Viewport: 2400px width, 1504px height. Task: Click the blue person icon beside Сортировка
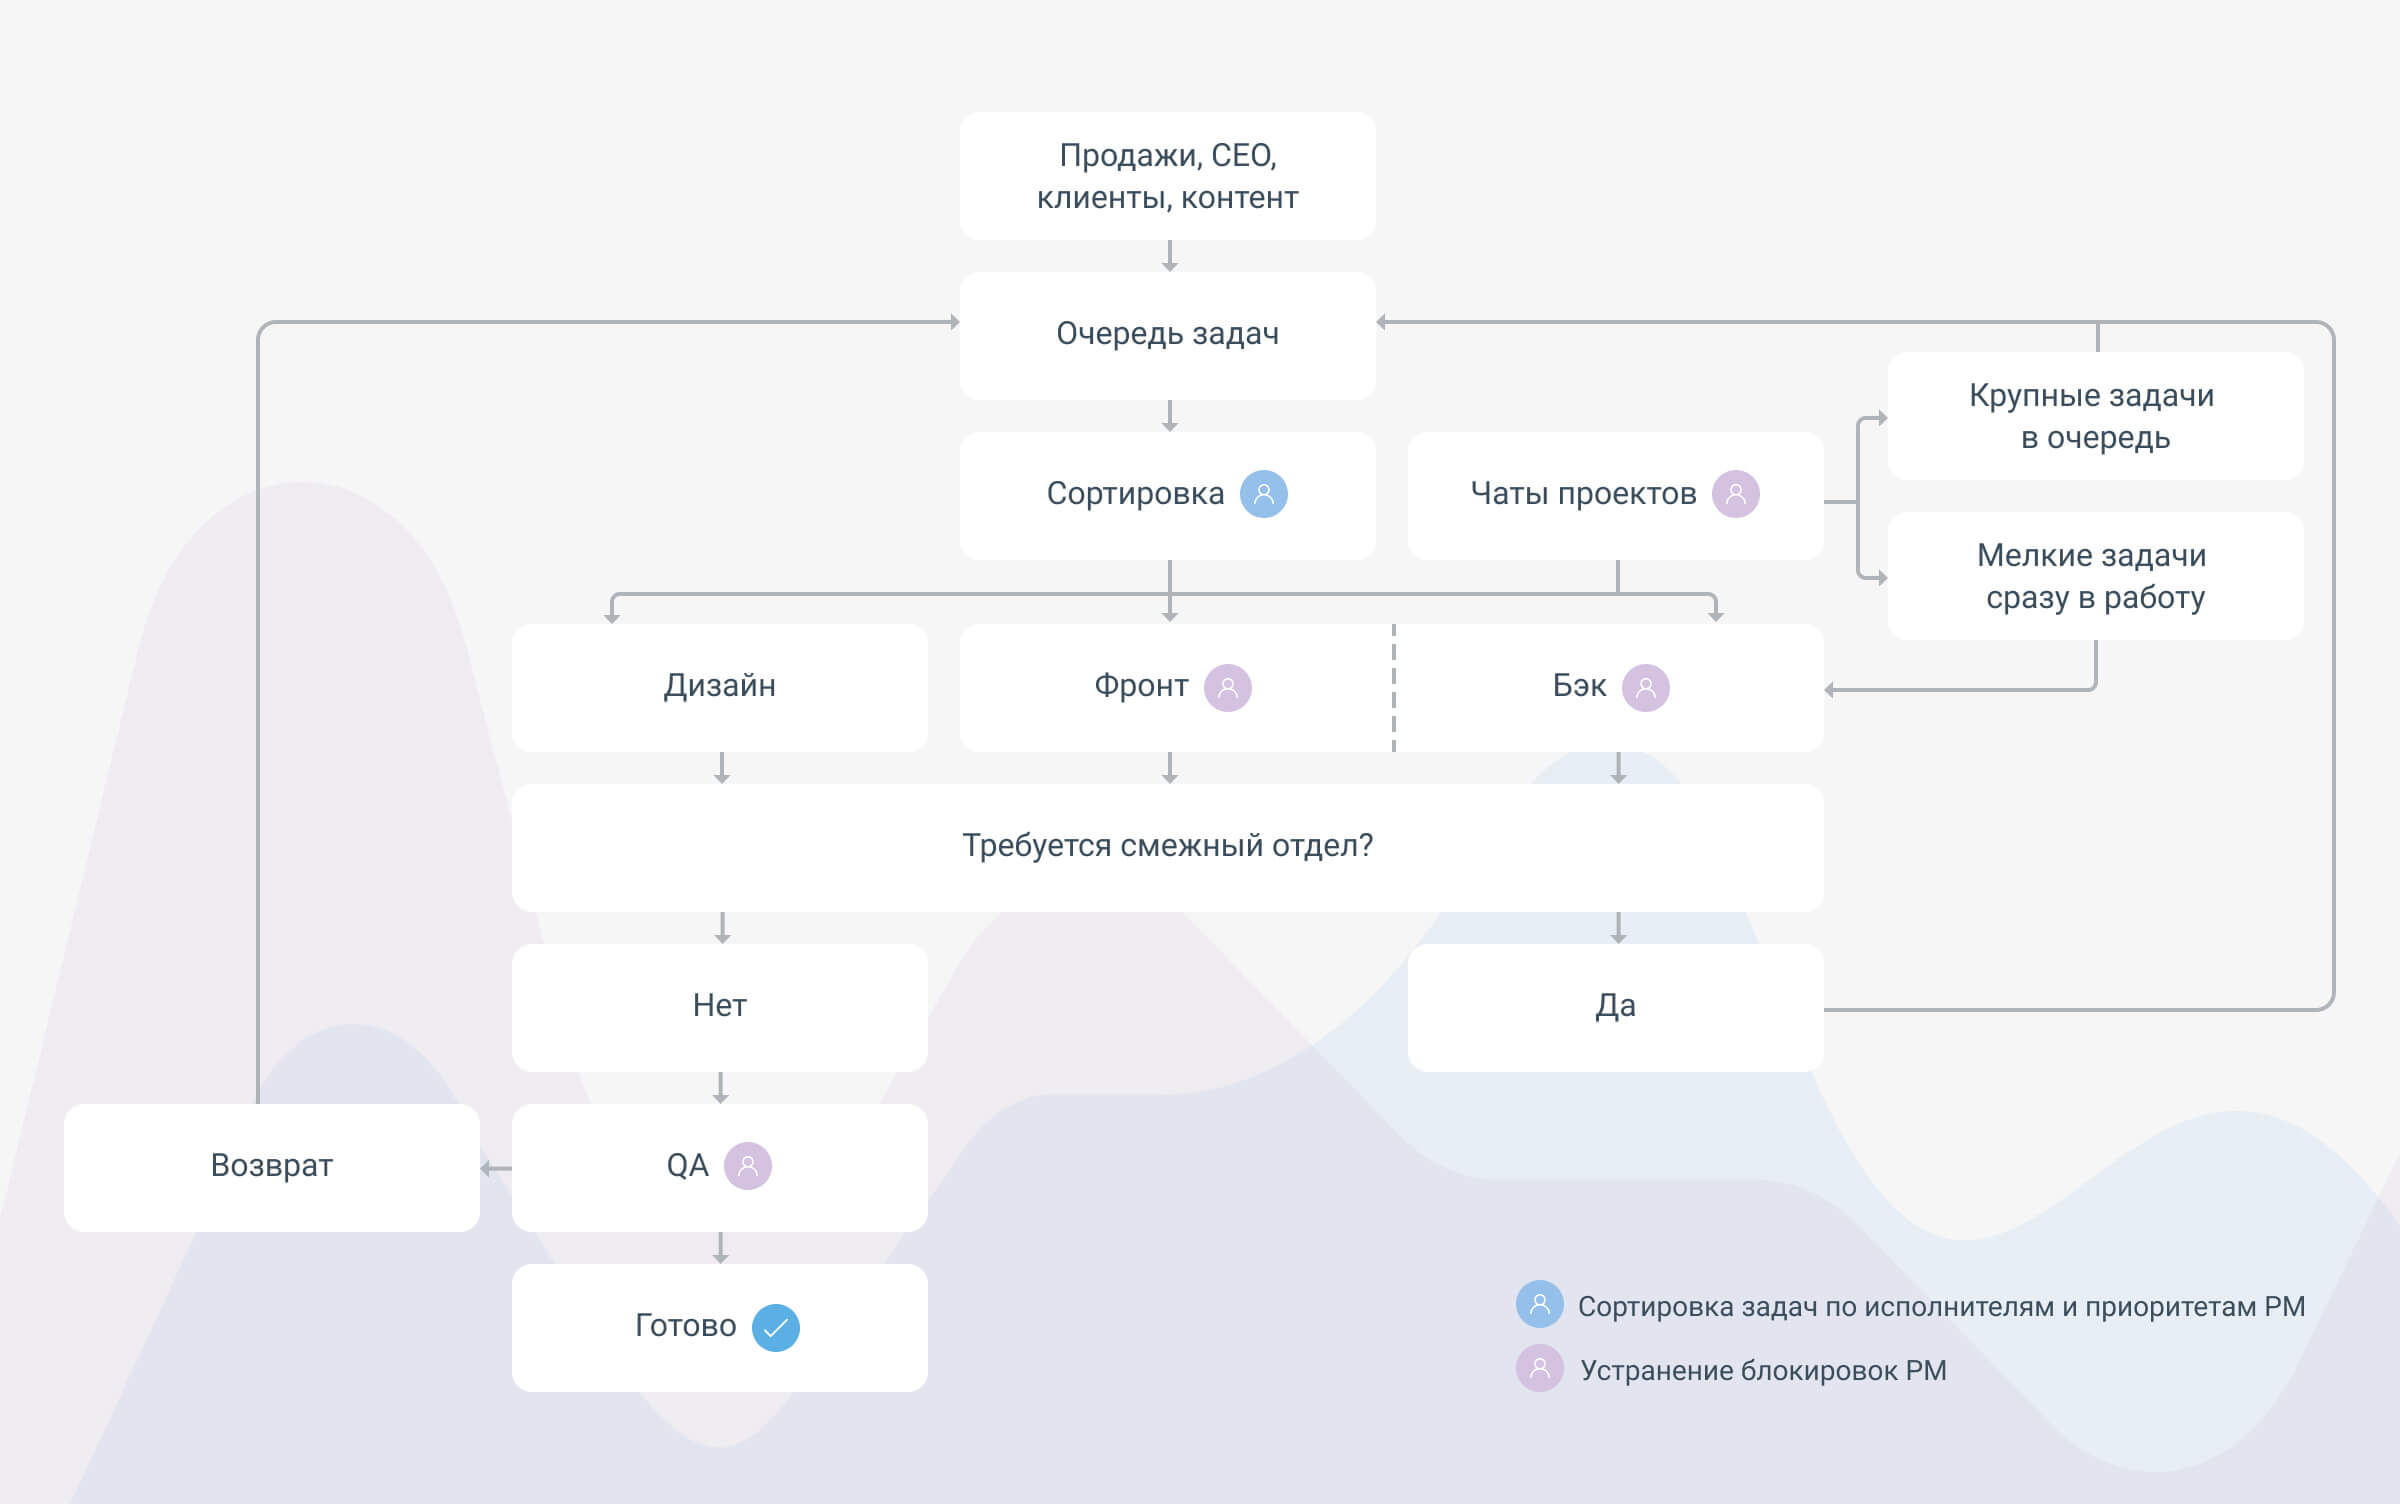tap(1264, 494)
